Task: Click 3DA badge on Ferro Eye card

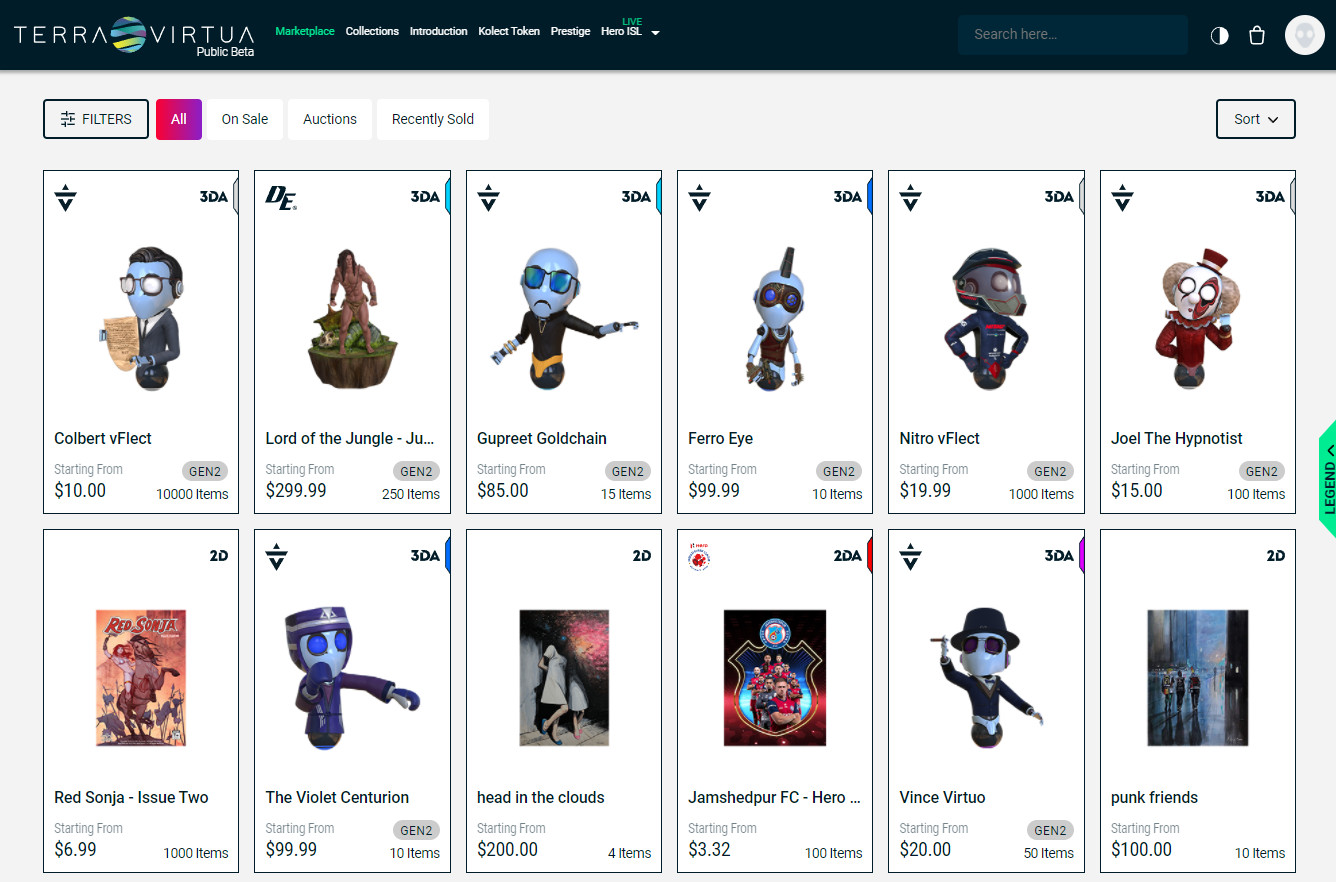Action: click(848, 197)
